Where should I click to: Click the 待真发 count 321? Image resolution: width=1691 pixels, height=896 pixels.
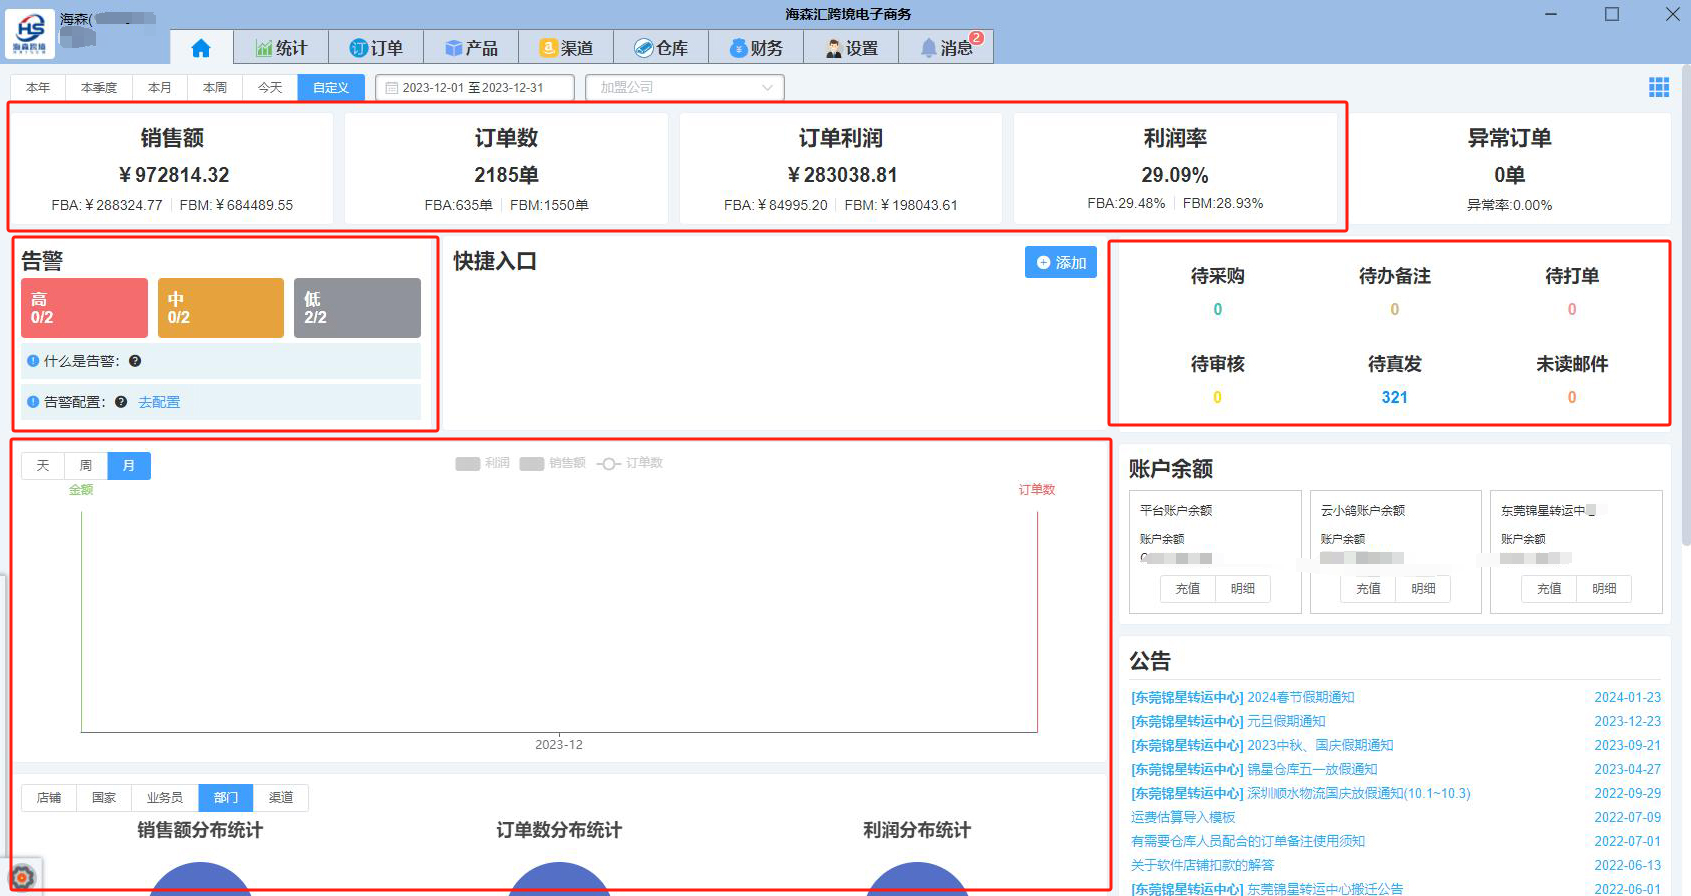[1395, 397]
